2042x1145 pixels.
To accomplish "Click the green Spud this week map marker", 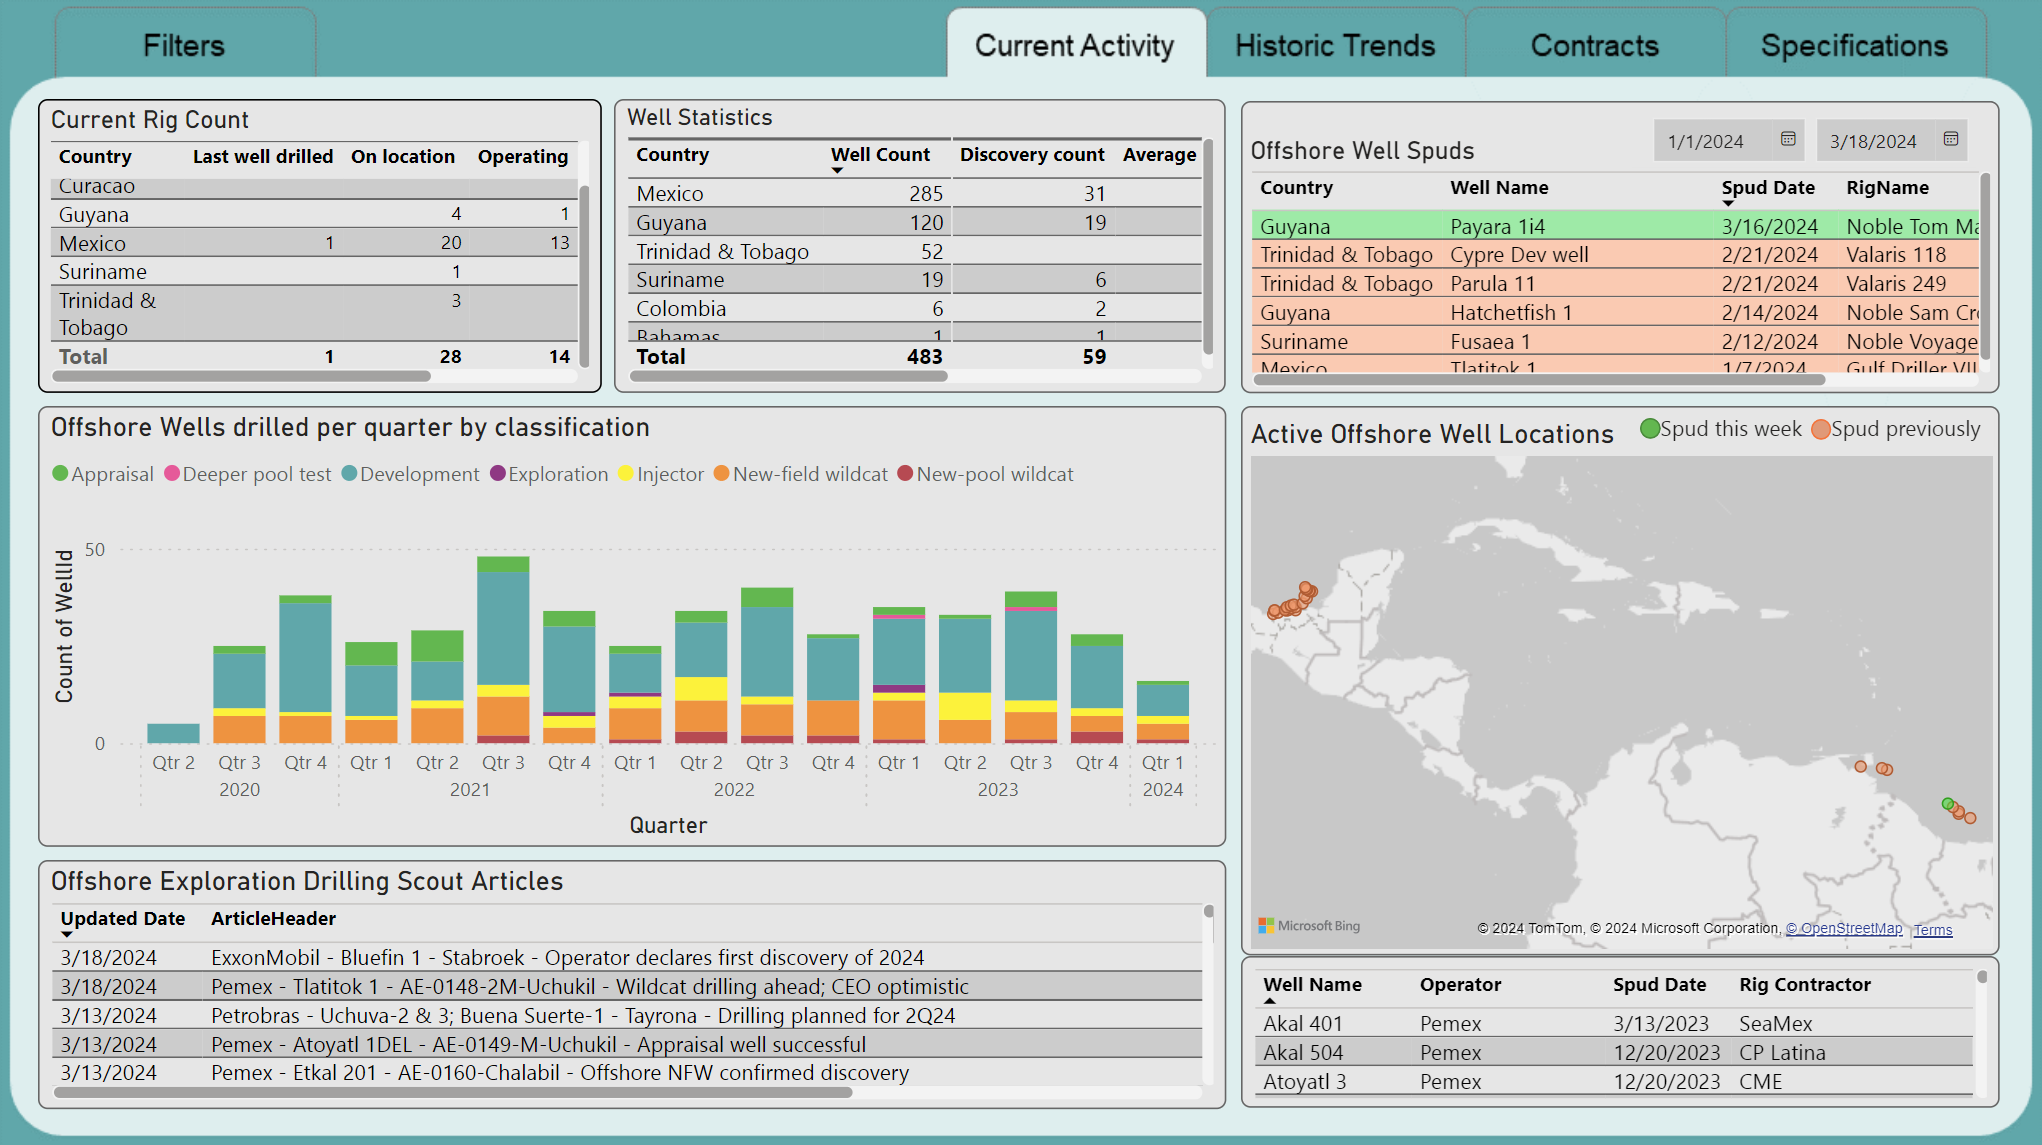I will (1947, 804).
